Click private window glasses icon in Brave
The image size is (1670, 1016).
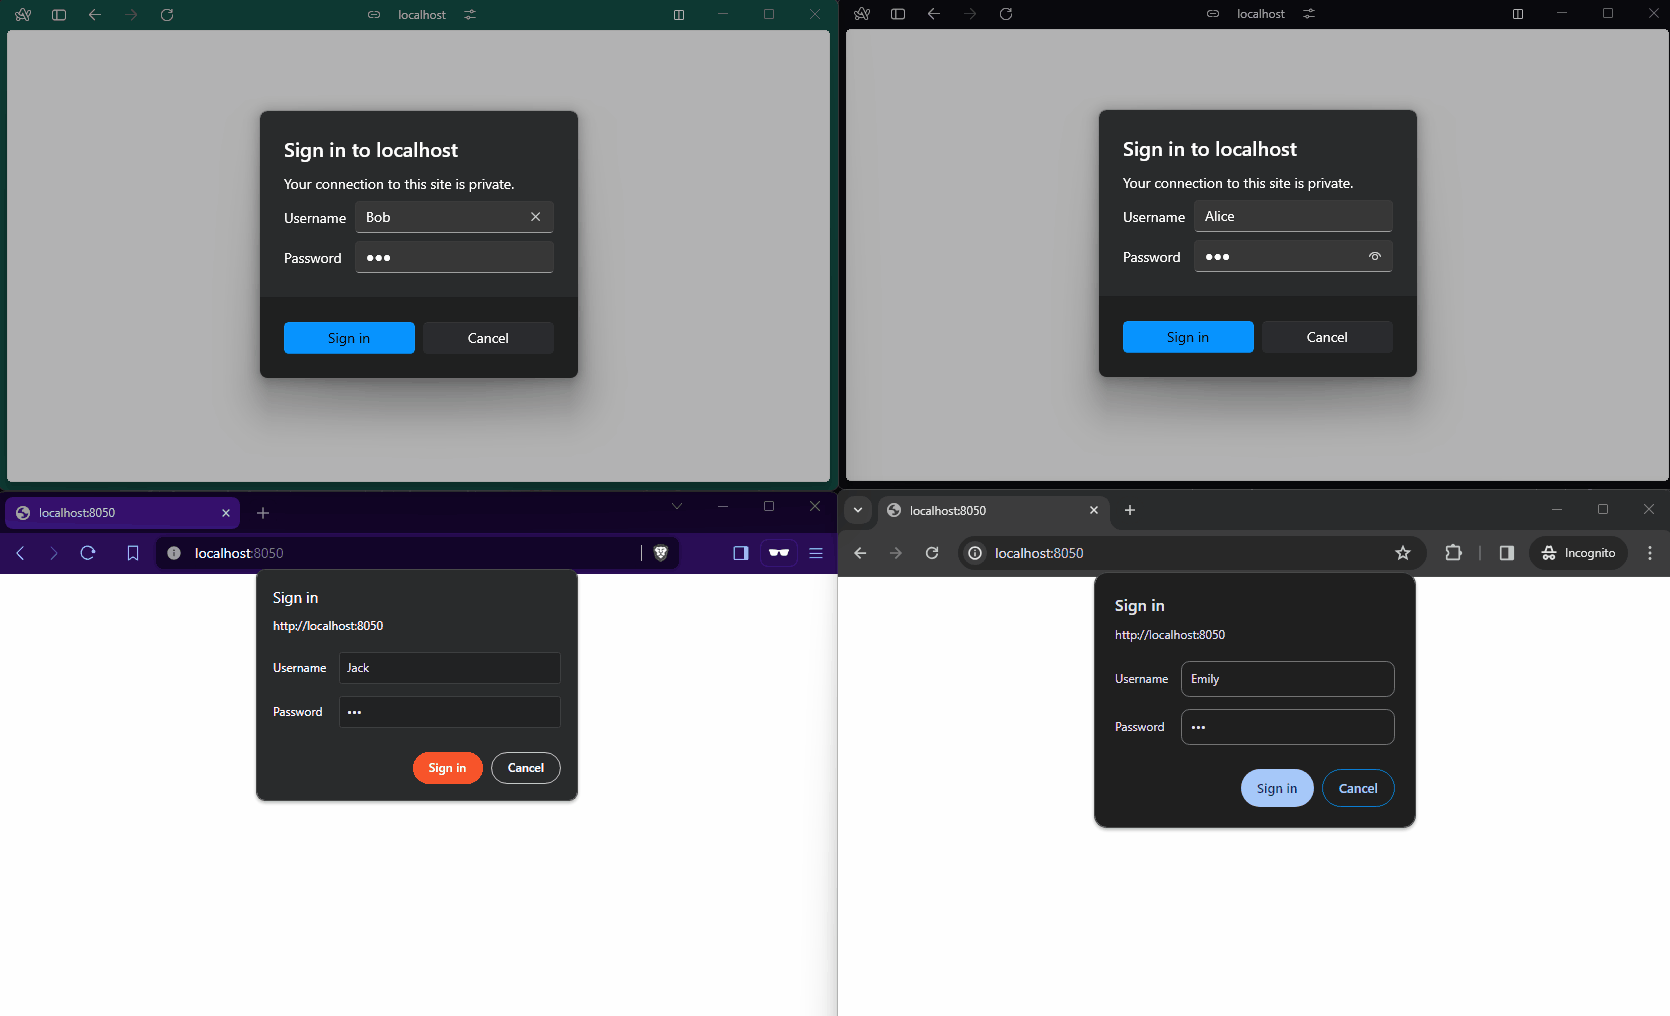(779, 553)
